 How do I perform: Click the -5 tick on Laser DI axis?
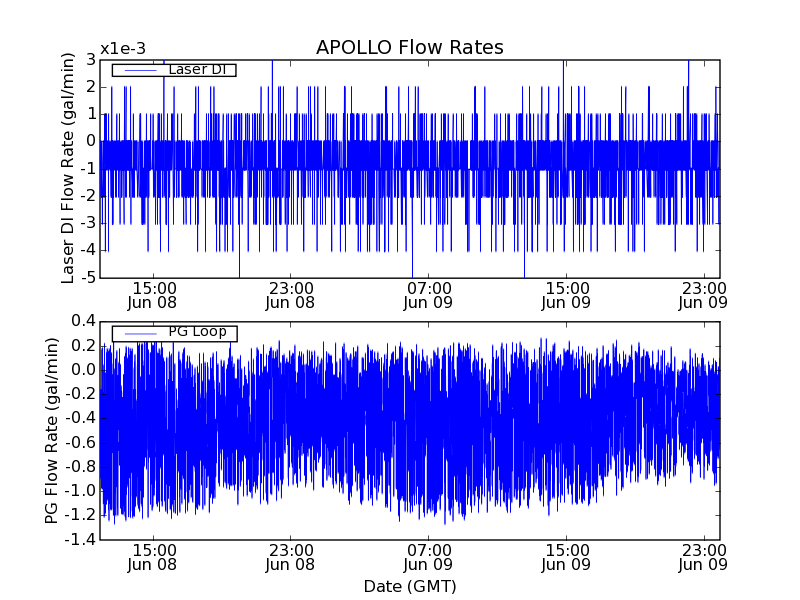point(87,278)
